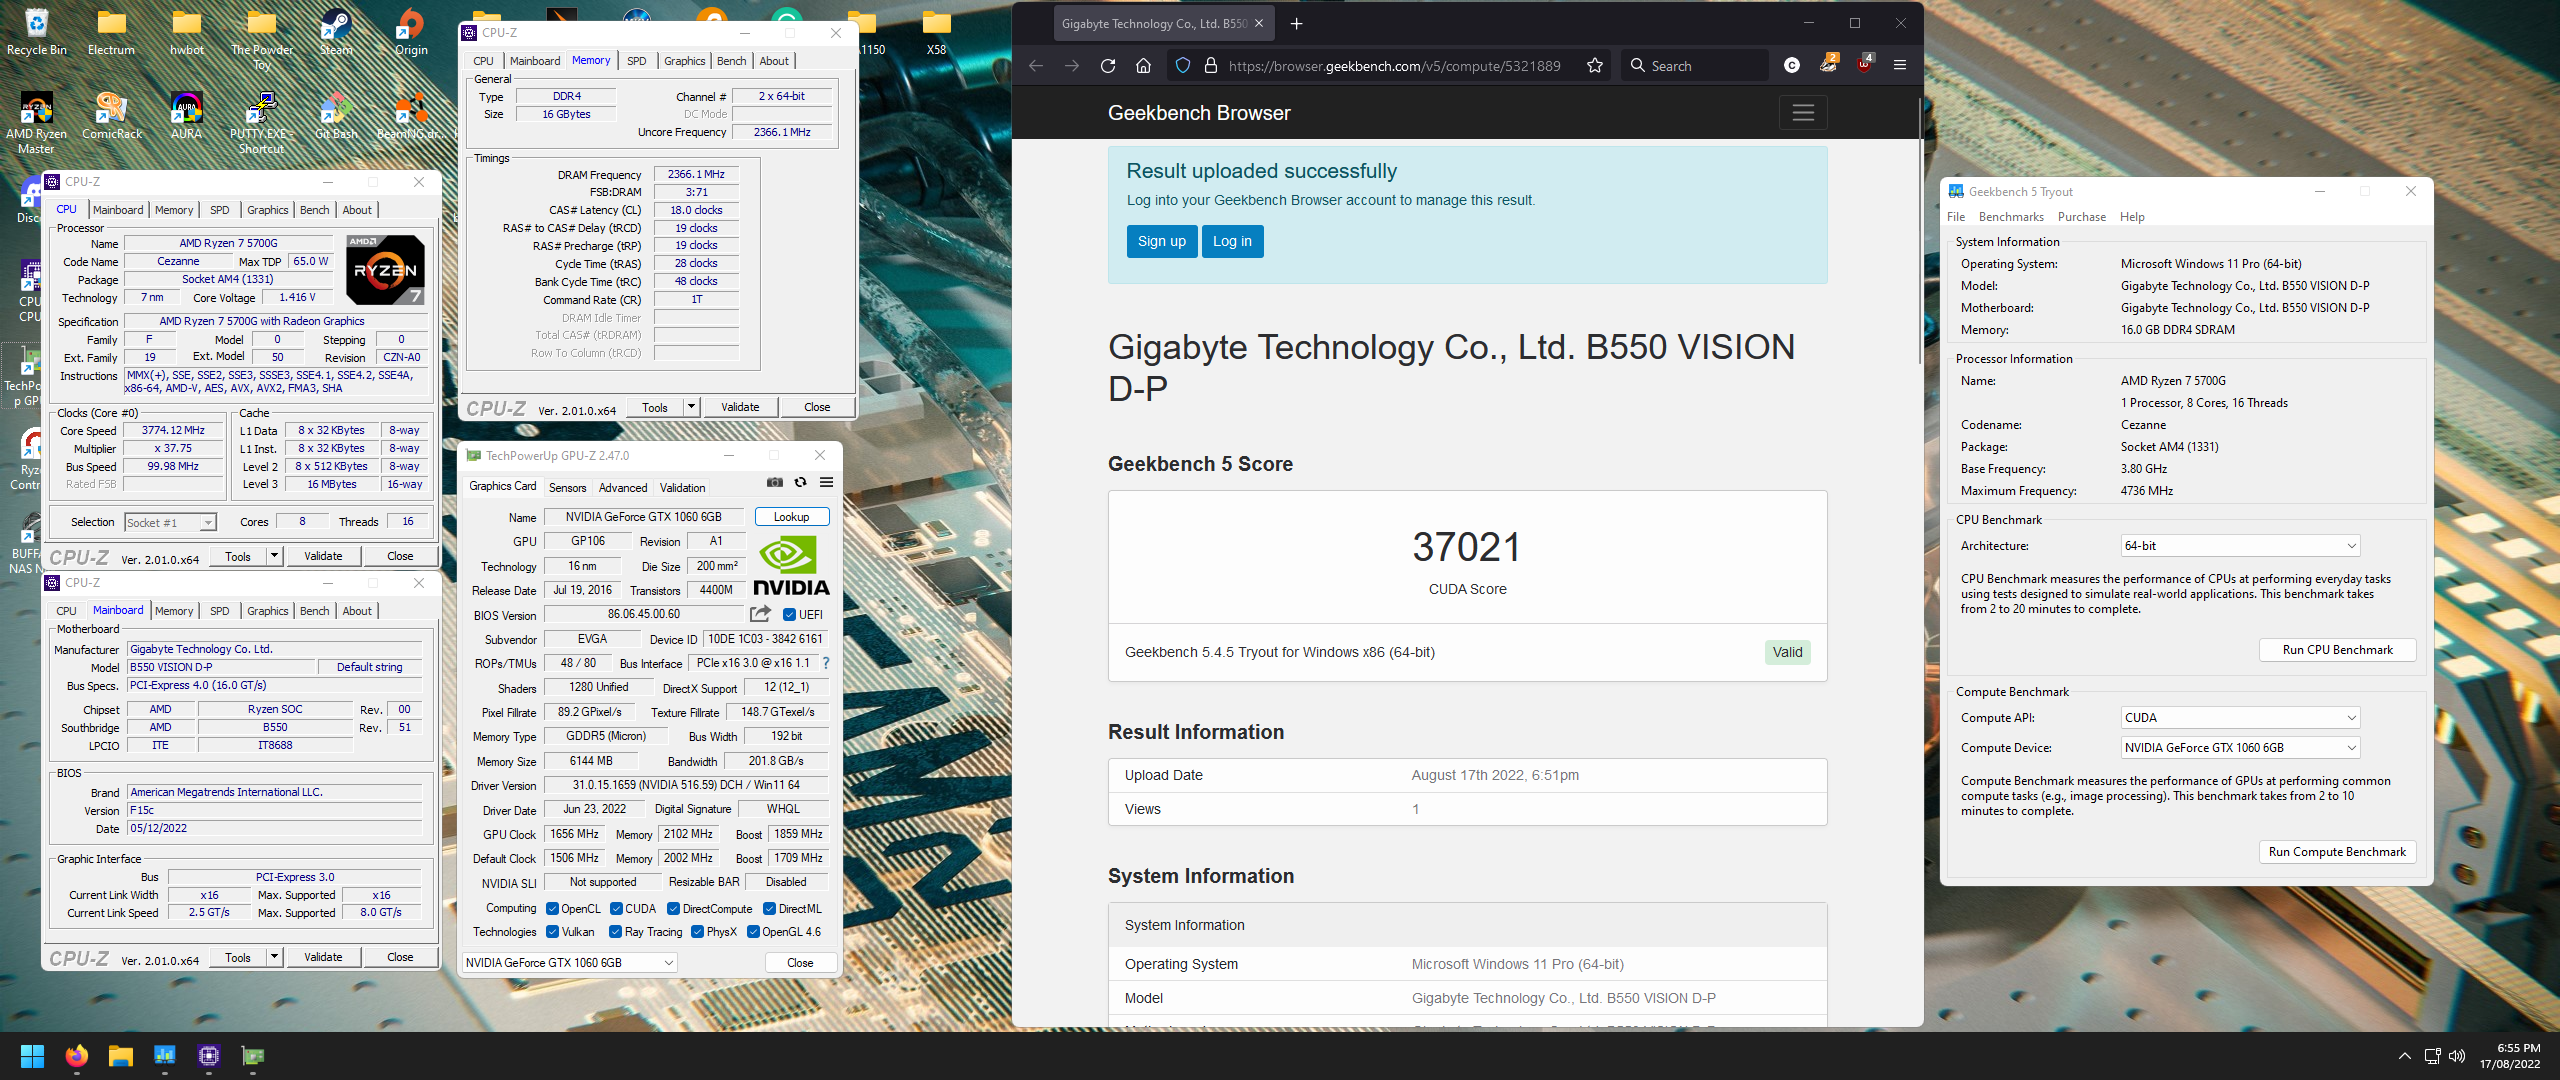2560x1080 pixels.
Task: Toggle the UEFI checkbox in GPU-Z
Action: click(x=789, y=615)
